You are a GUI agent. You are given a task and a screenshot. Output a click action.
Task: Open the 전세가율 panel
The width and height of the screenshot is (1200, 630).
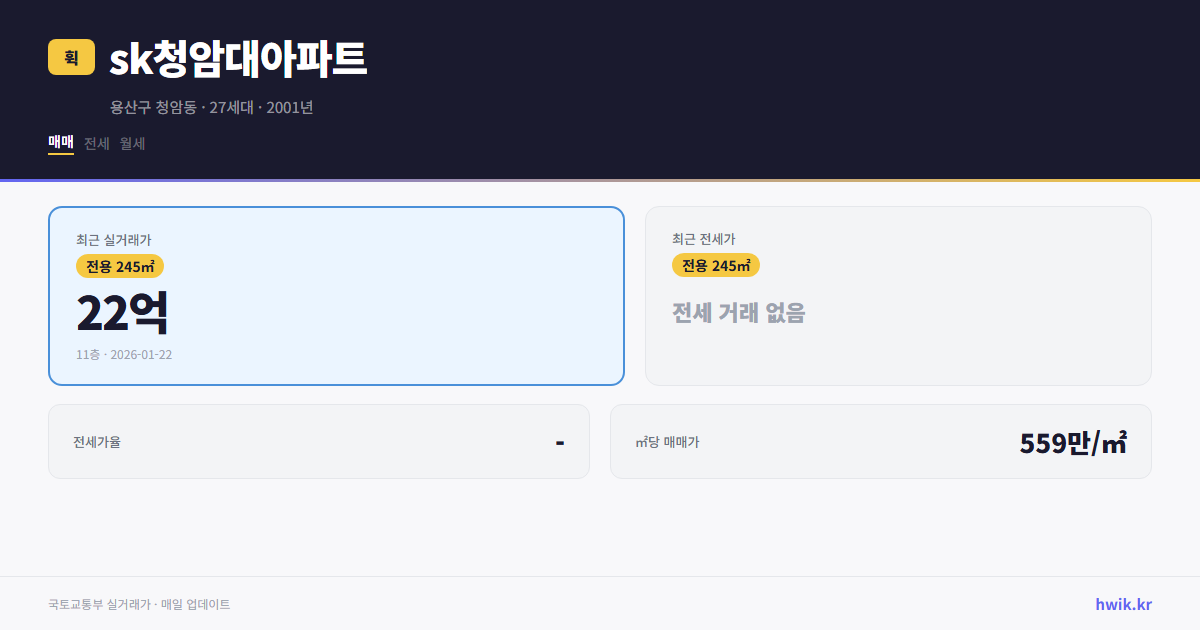point(319,441)
